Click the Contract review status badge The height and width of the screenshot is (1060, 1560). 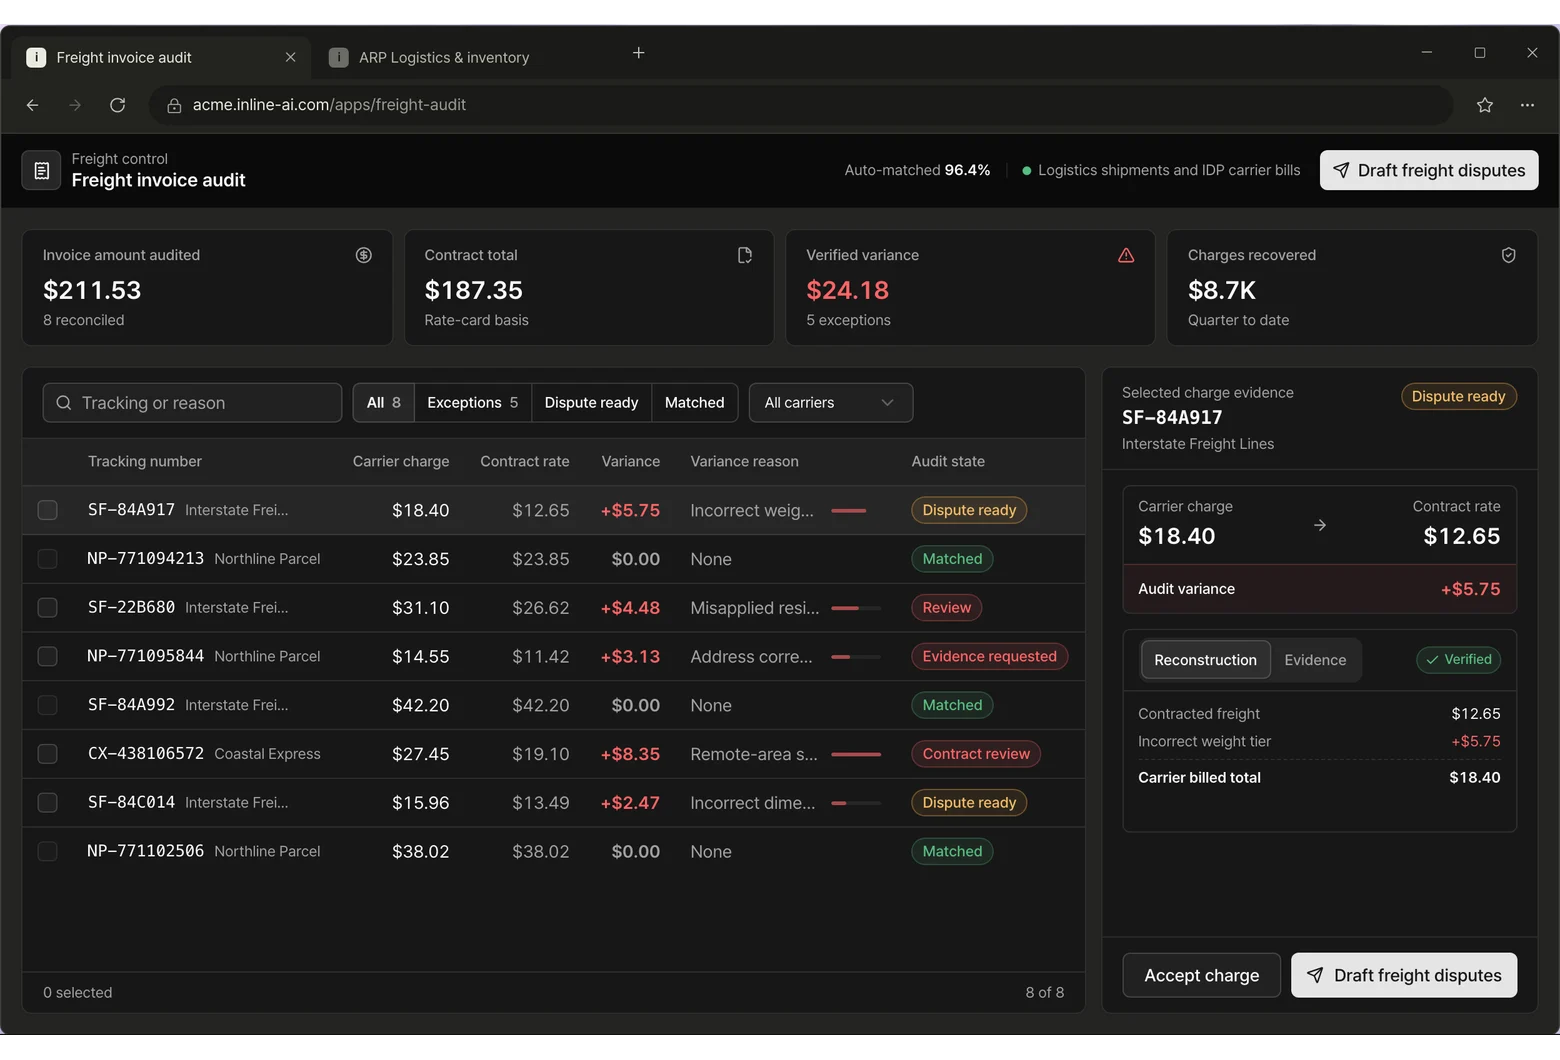(x=976, y=754)
